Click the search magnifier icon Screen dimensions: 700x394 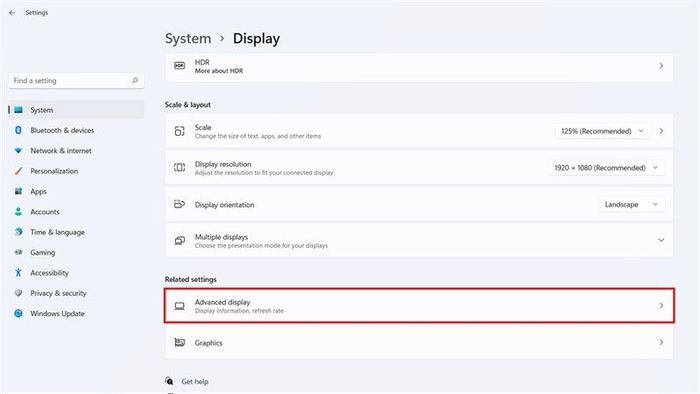coord(135,81)
